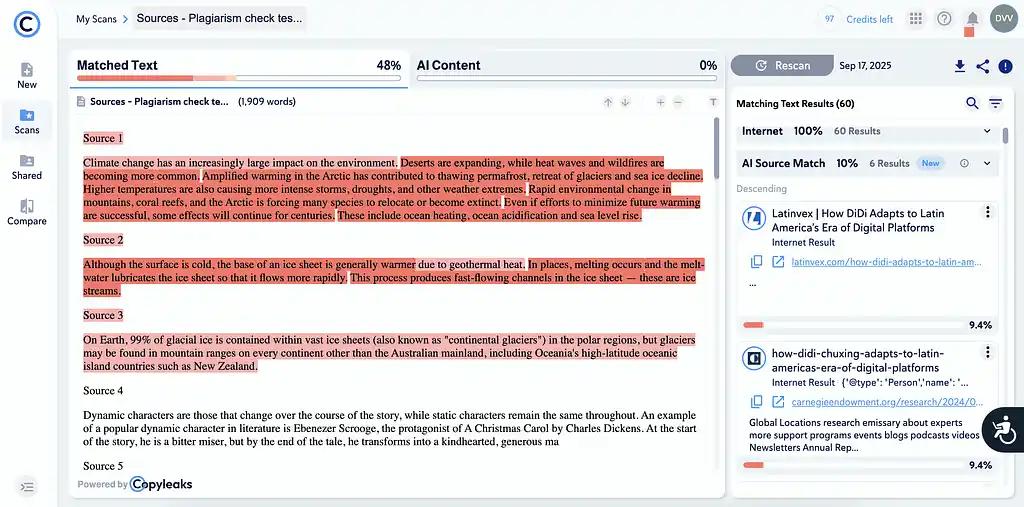The height and width of the screenshot is (507, 1024).
Task: Click the share report icon
Action: click(x=983, y=66)
